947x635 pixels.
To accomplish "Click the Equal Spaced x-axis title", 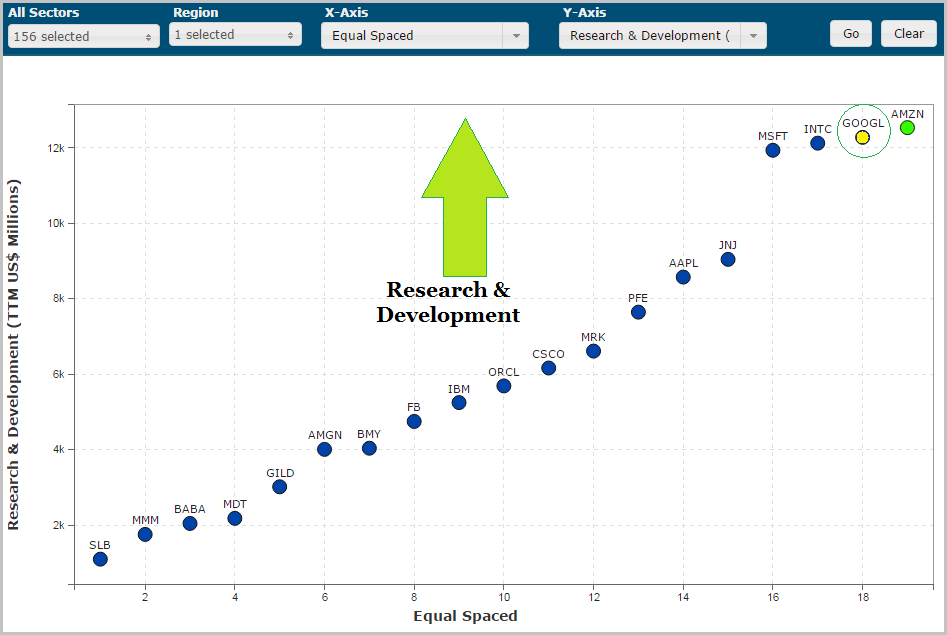I will (465, 616).
